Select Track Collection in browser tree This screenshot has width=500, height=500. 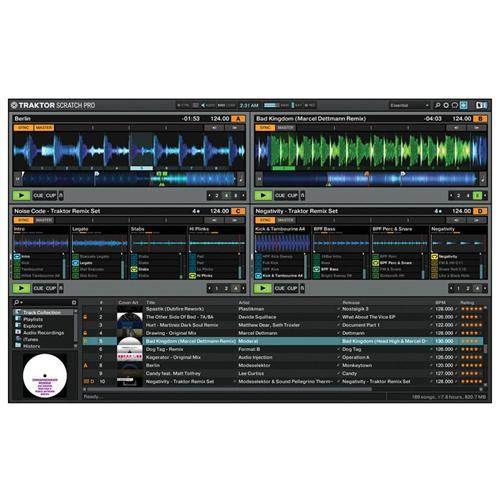(42, 313)
